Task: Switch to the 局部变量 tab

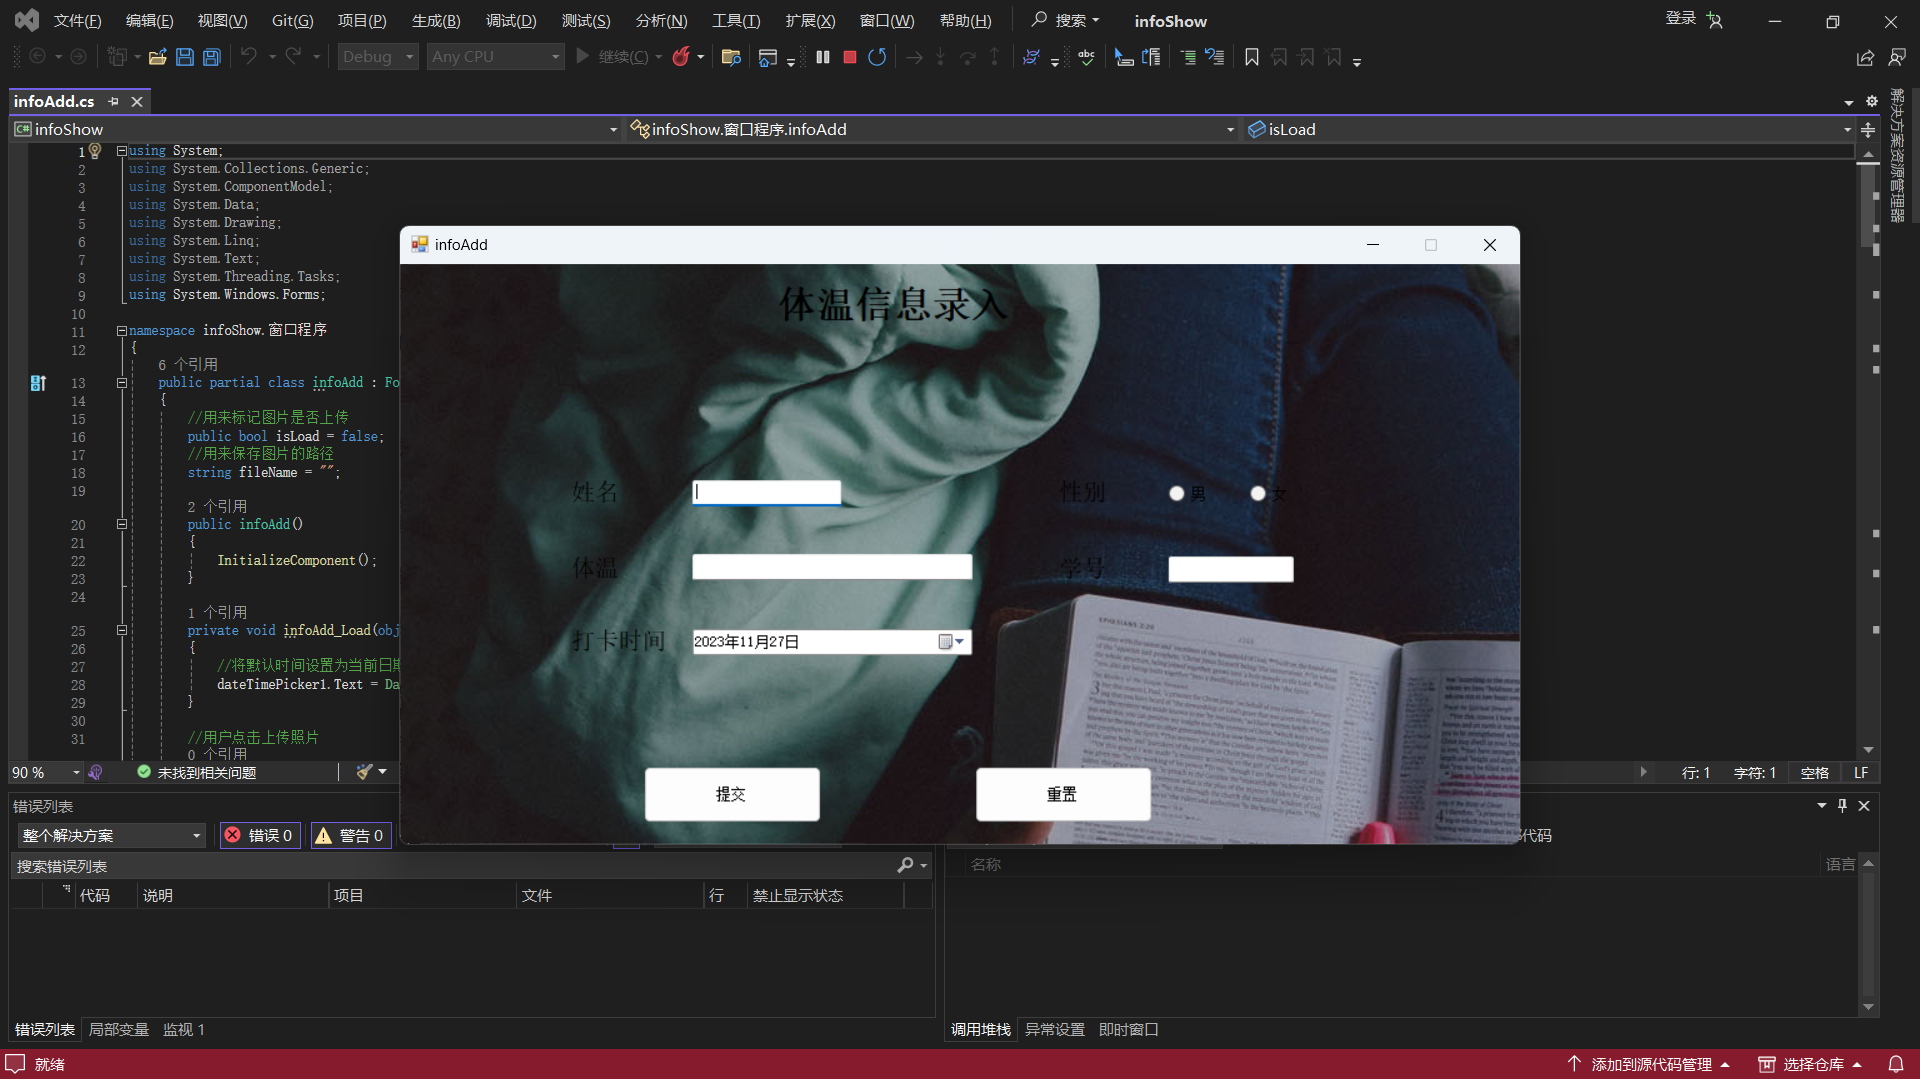Action: (118, 1029)
